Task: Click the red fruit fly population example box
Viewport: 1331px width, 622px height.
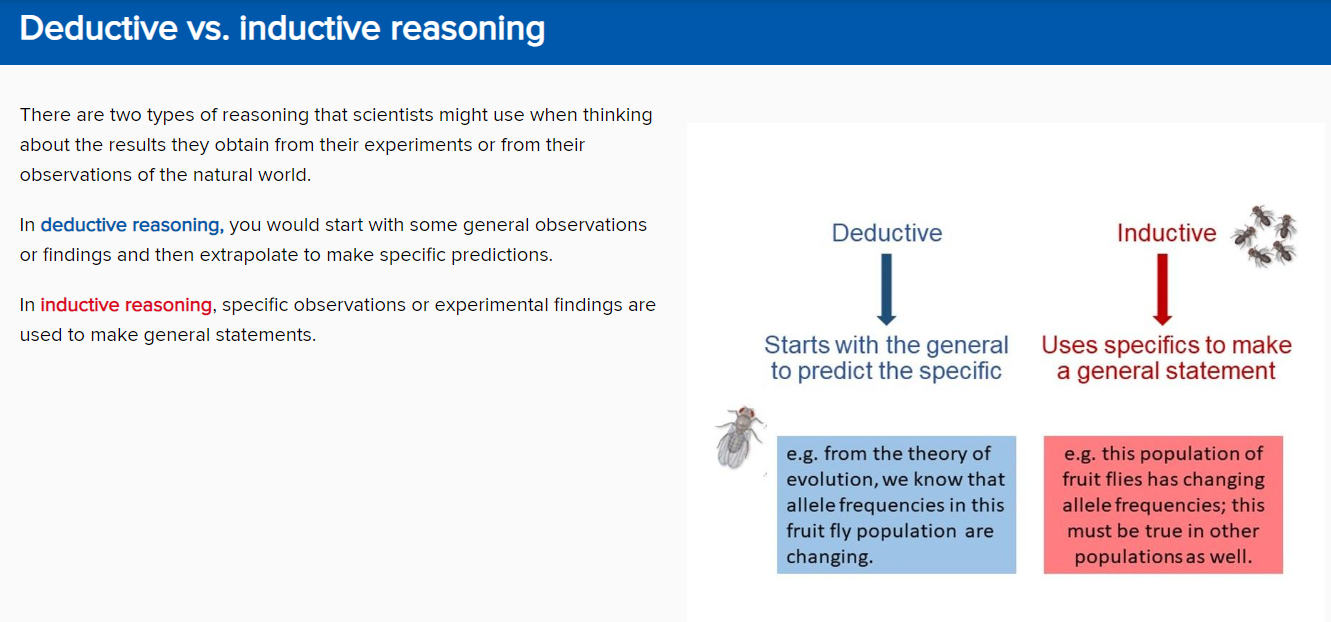Action: click(x=1163, y=504)
